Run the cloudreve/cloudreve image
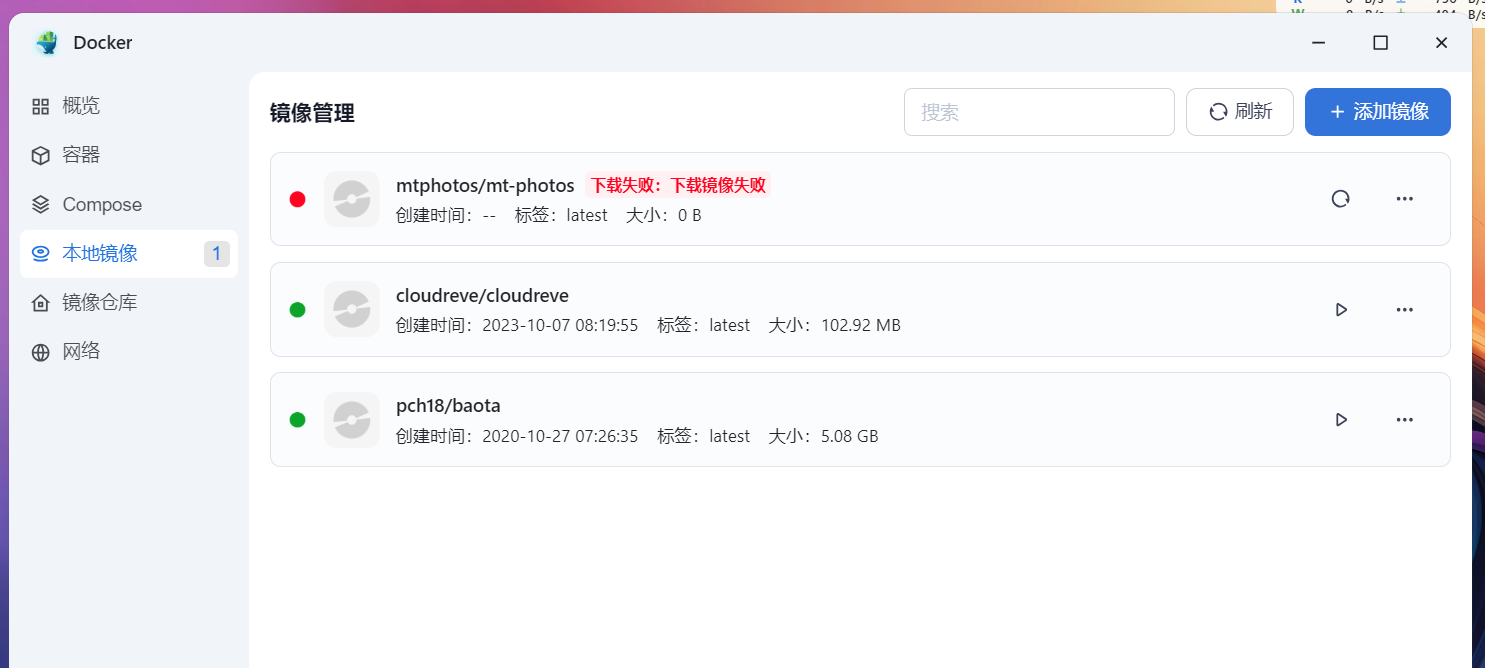 click(1341, 310)
